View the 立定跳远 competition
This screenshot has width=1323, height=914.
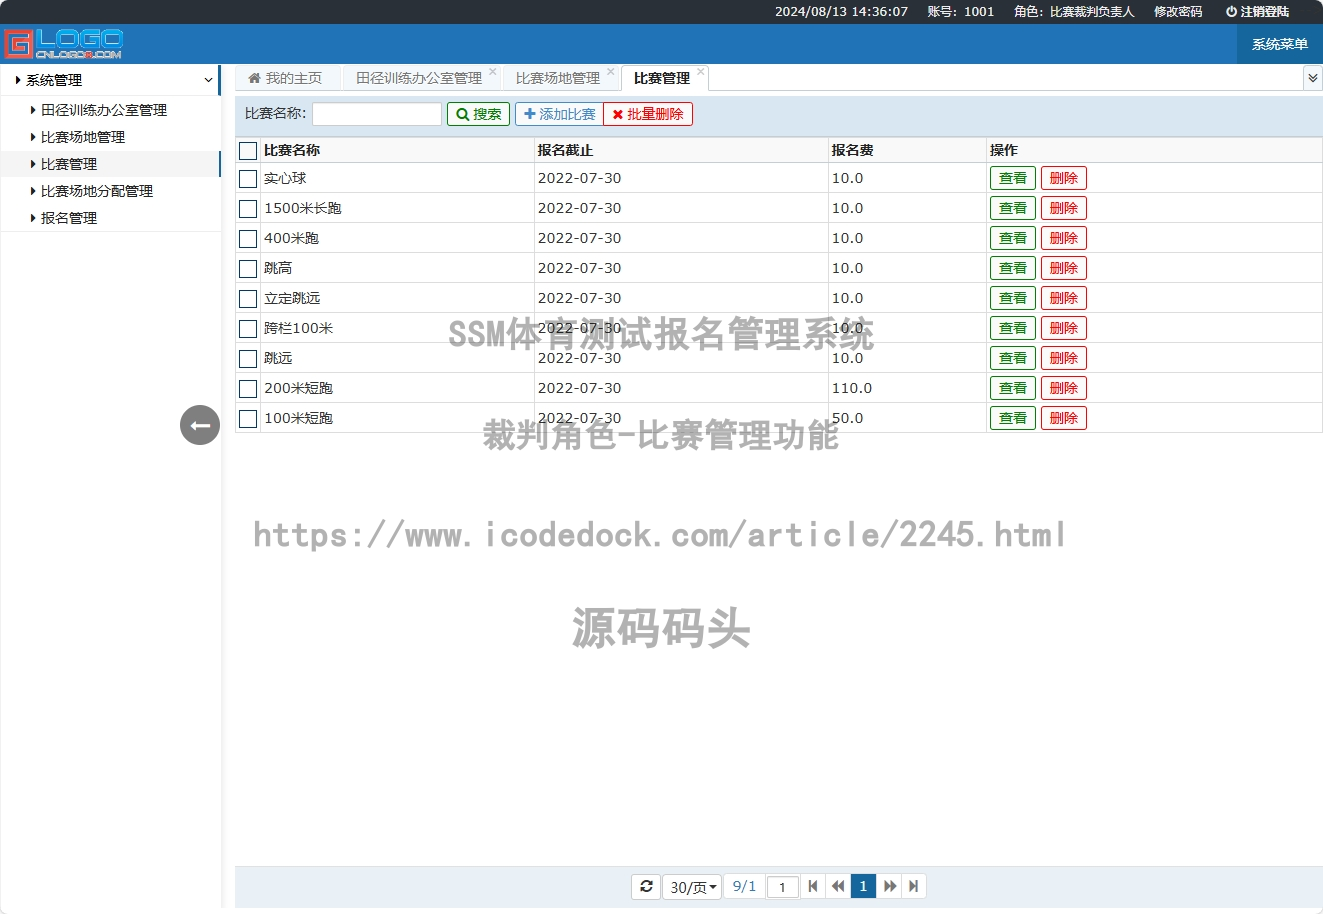(1013, 298)
